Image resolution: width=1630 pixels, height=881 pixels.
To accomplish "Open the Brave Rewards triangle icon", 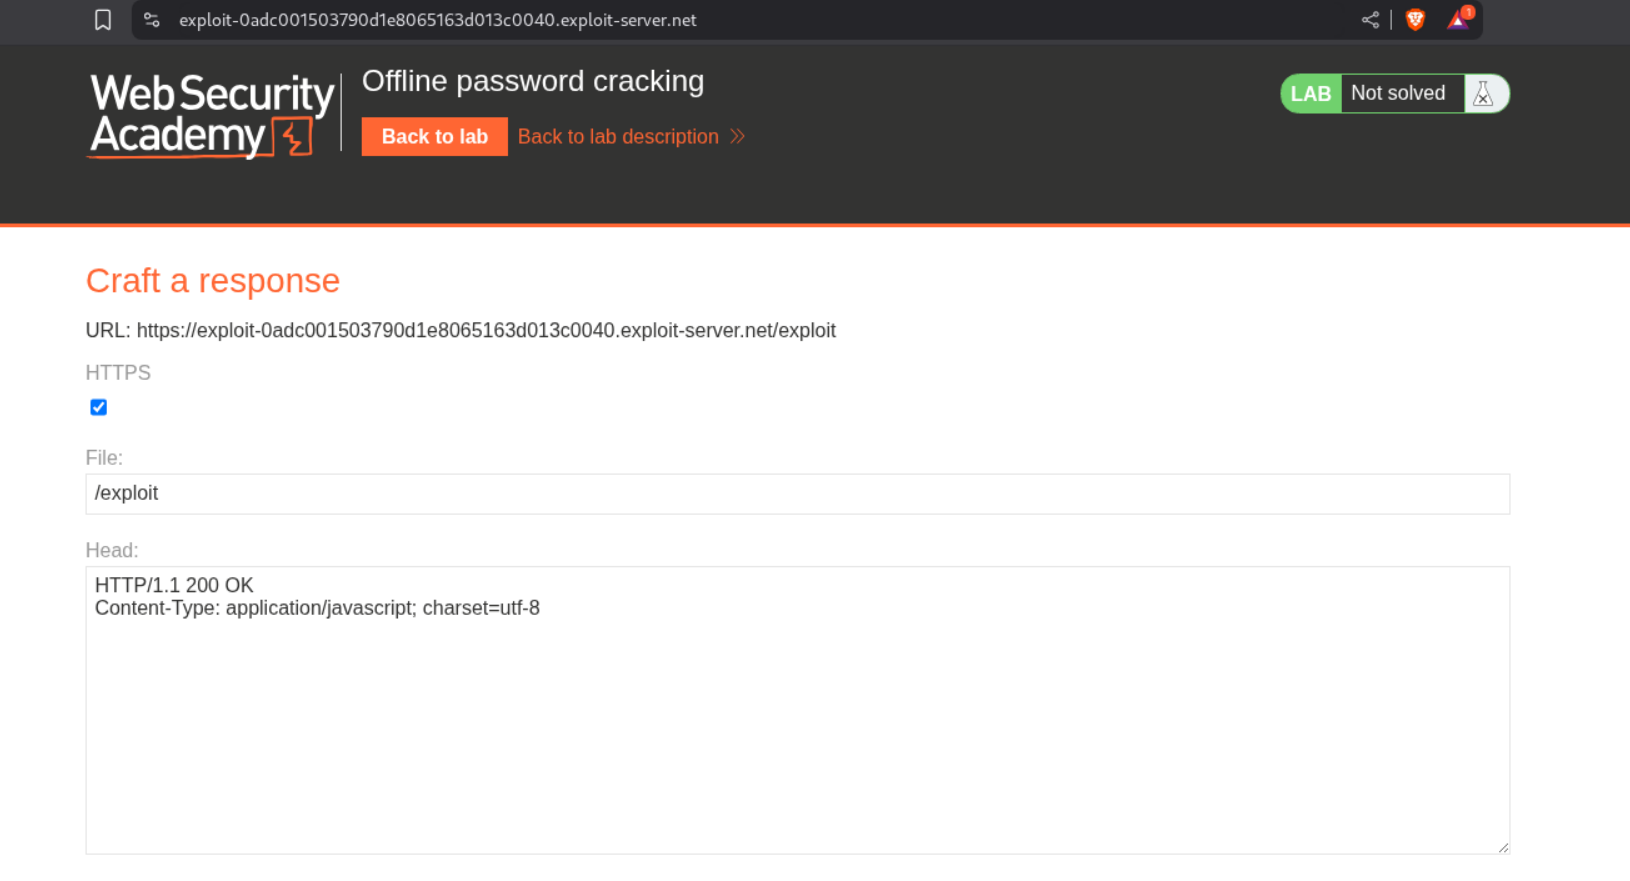I will pos(1459,20).
